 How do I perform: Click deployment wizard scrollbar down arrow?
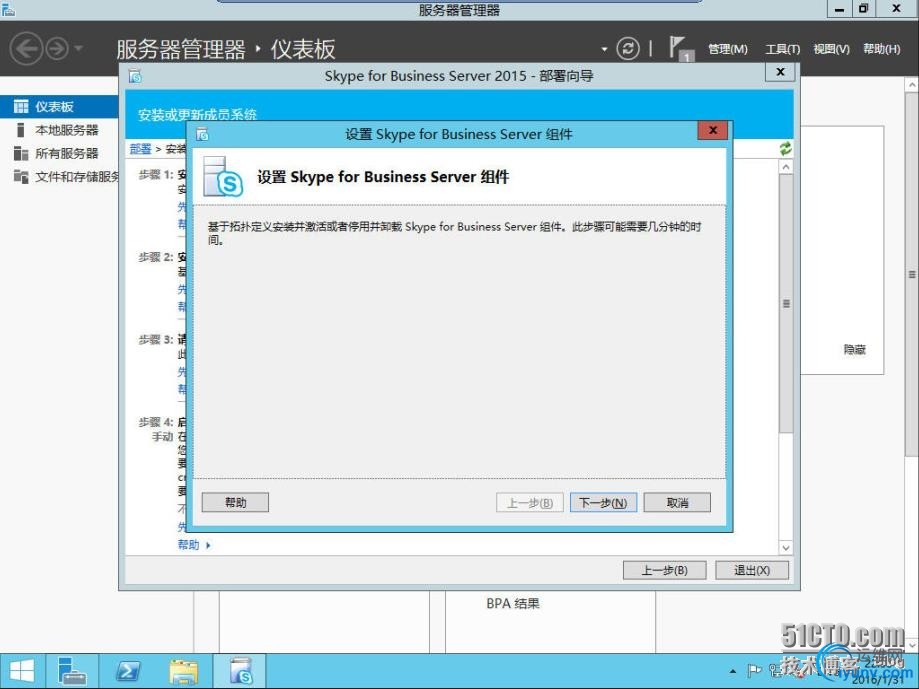click(786, 548)
